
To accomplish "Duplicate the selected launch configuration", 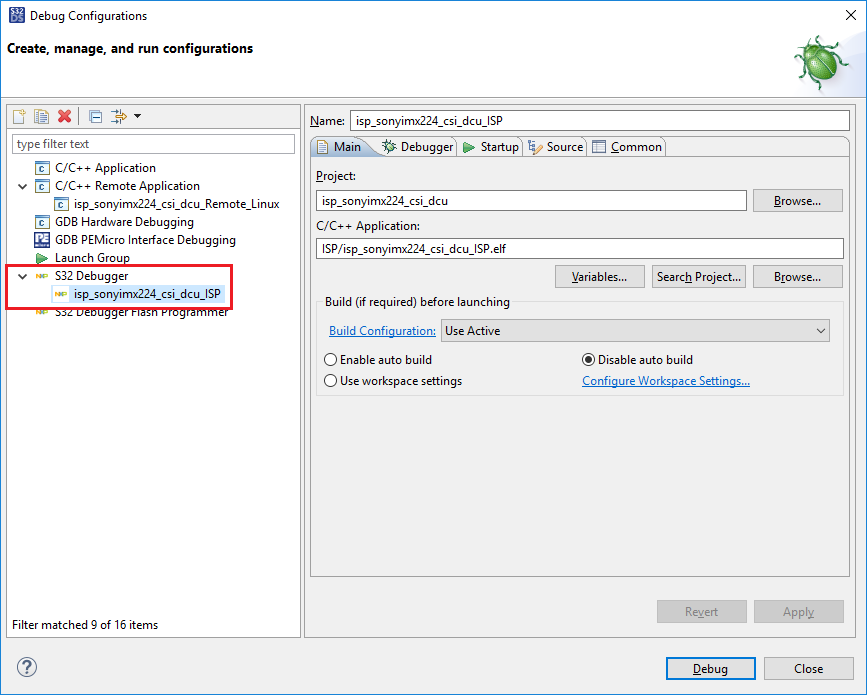I will [41, 116].
